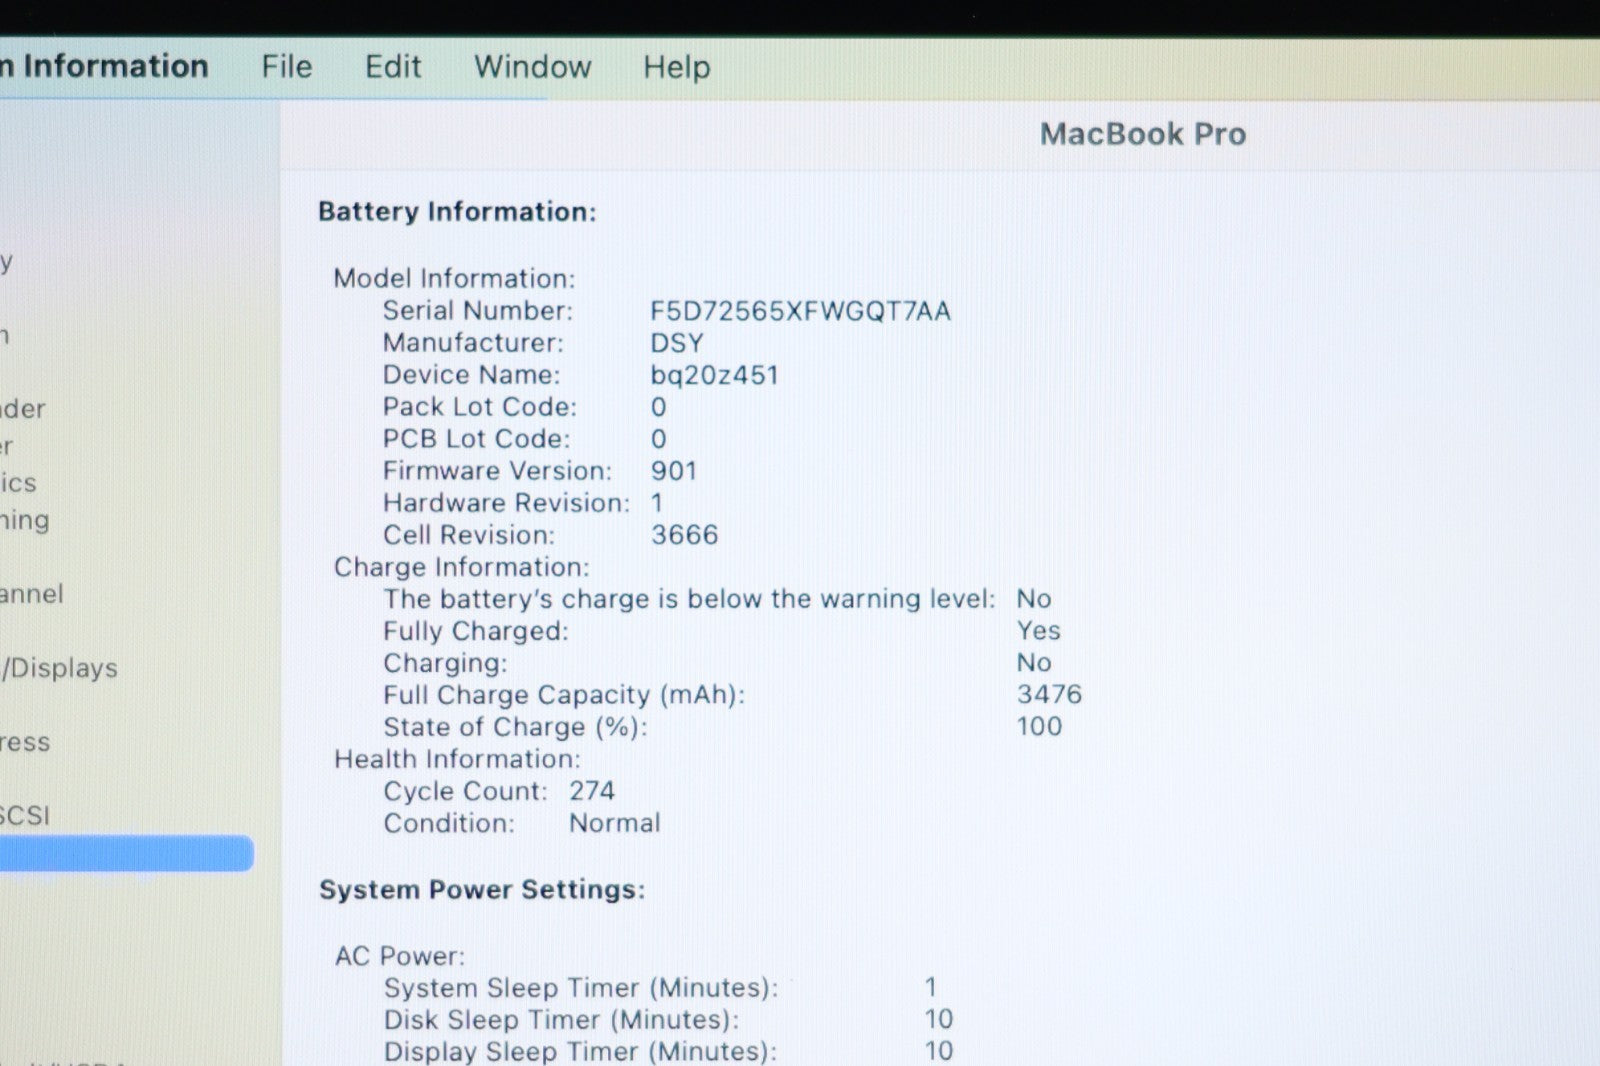Image resolution: width=1600 pixels, height=1066 pixels.
Task: Select Diagnostics in the sidebar
Action: pos(18,483)
